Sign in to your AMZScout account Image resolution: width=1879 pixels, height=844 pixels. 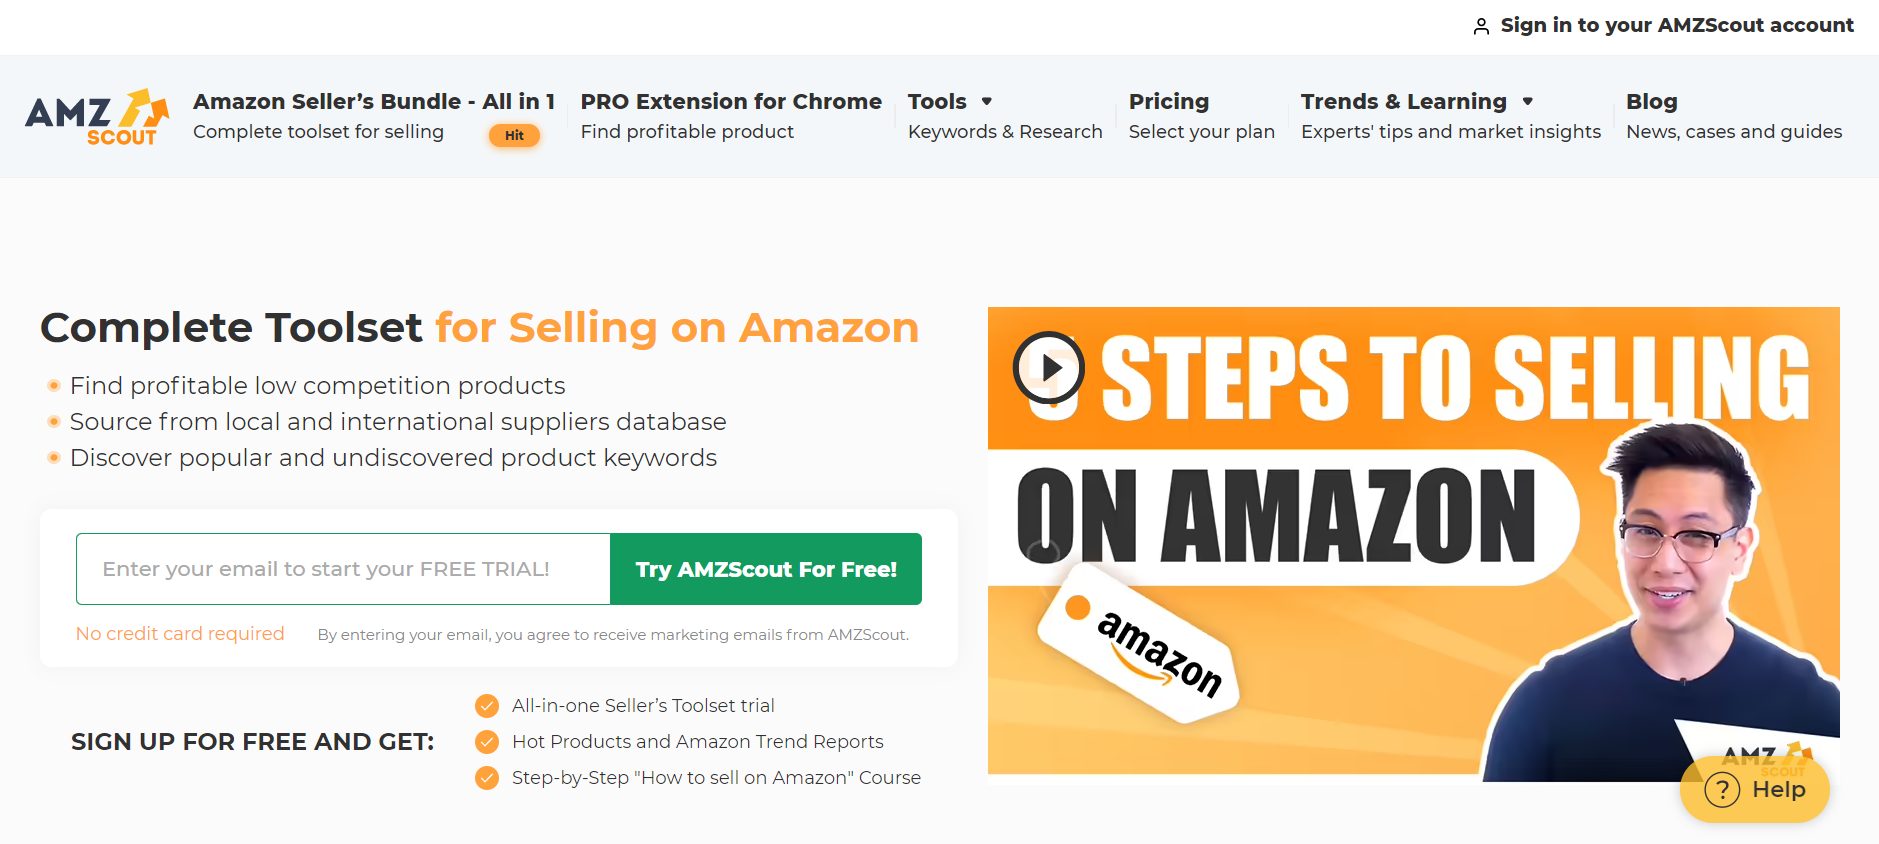pyautogui.click(x=1663, y=26)
